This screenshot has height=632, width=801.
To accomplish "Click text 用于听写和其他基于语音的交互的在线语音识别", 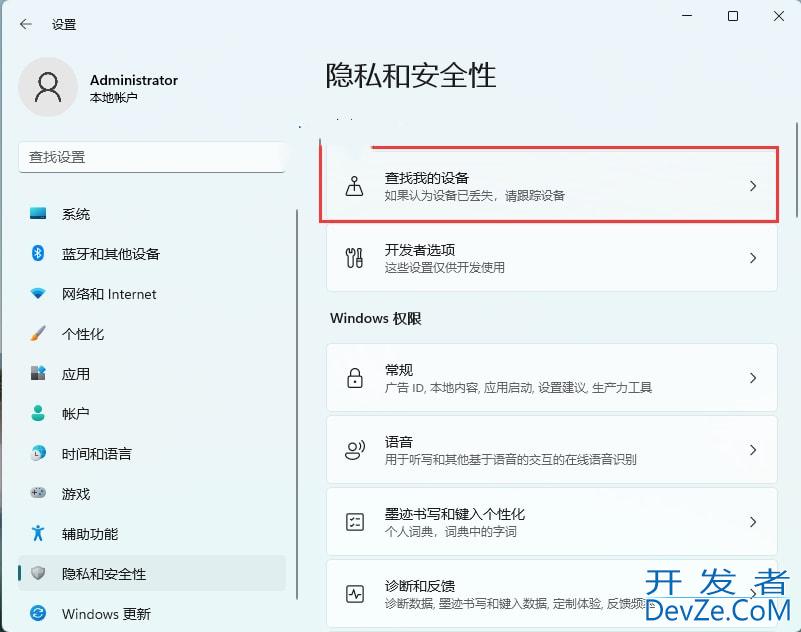I will (510, 460).
